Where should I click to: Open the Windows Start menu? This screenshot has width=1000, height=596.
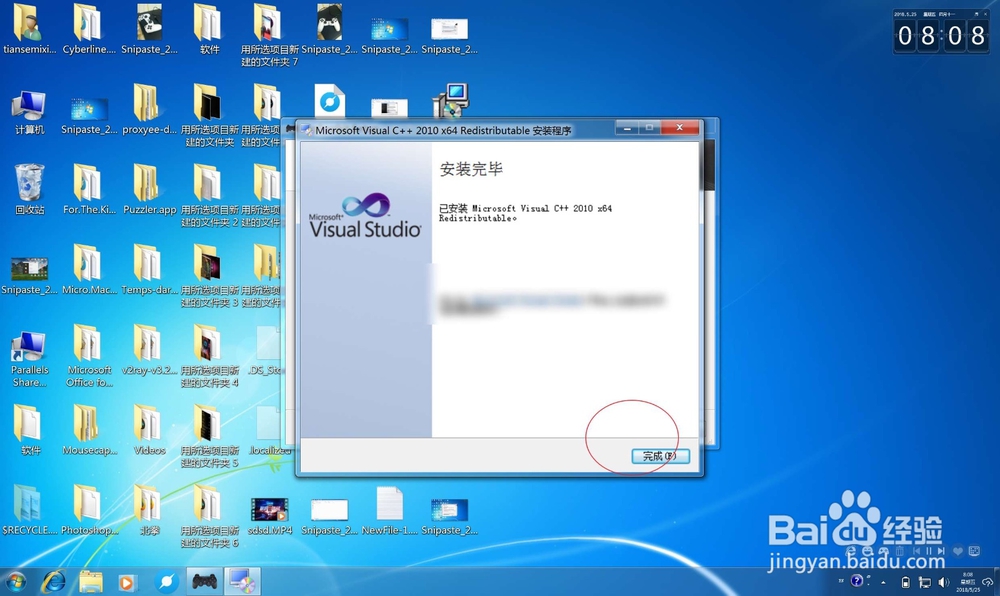tap(15, 582)
